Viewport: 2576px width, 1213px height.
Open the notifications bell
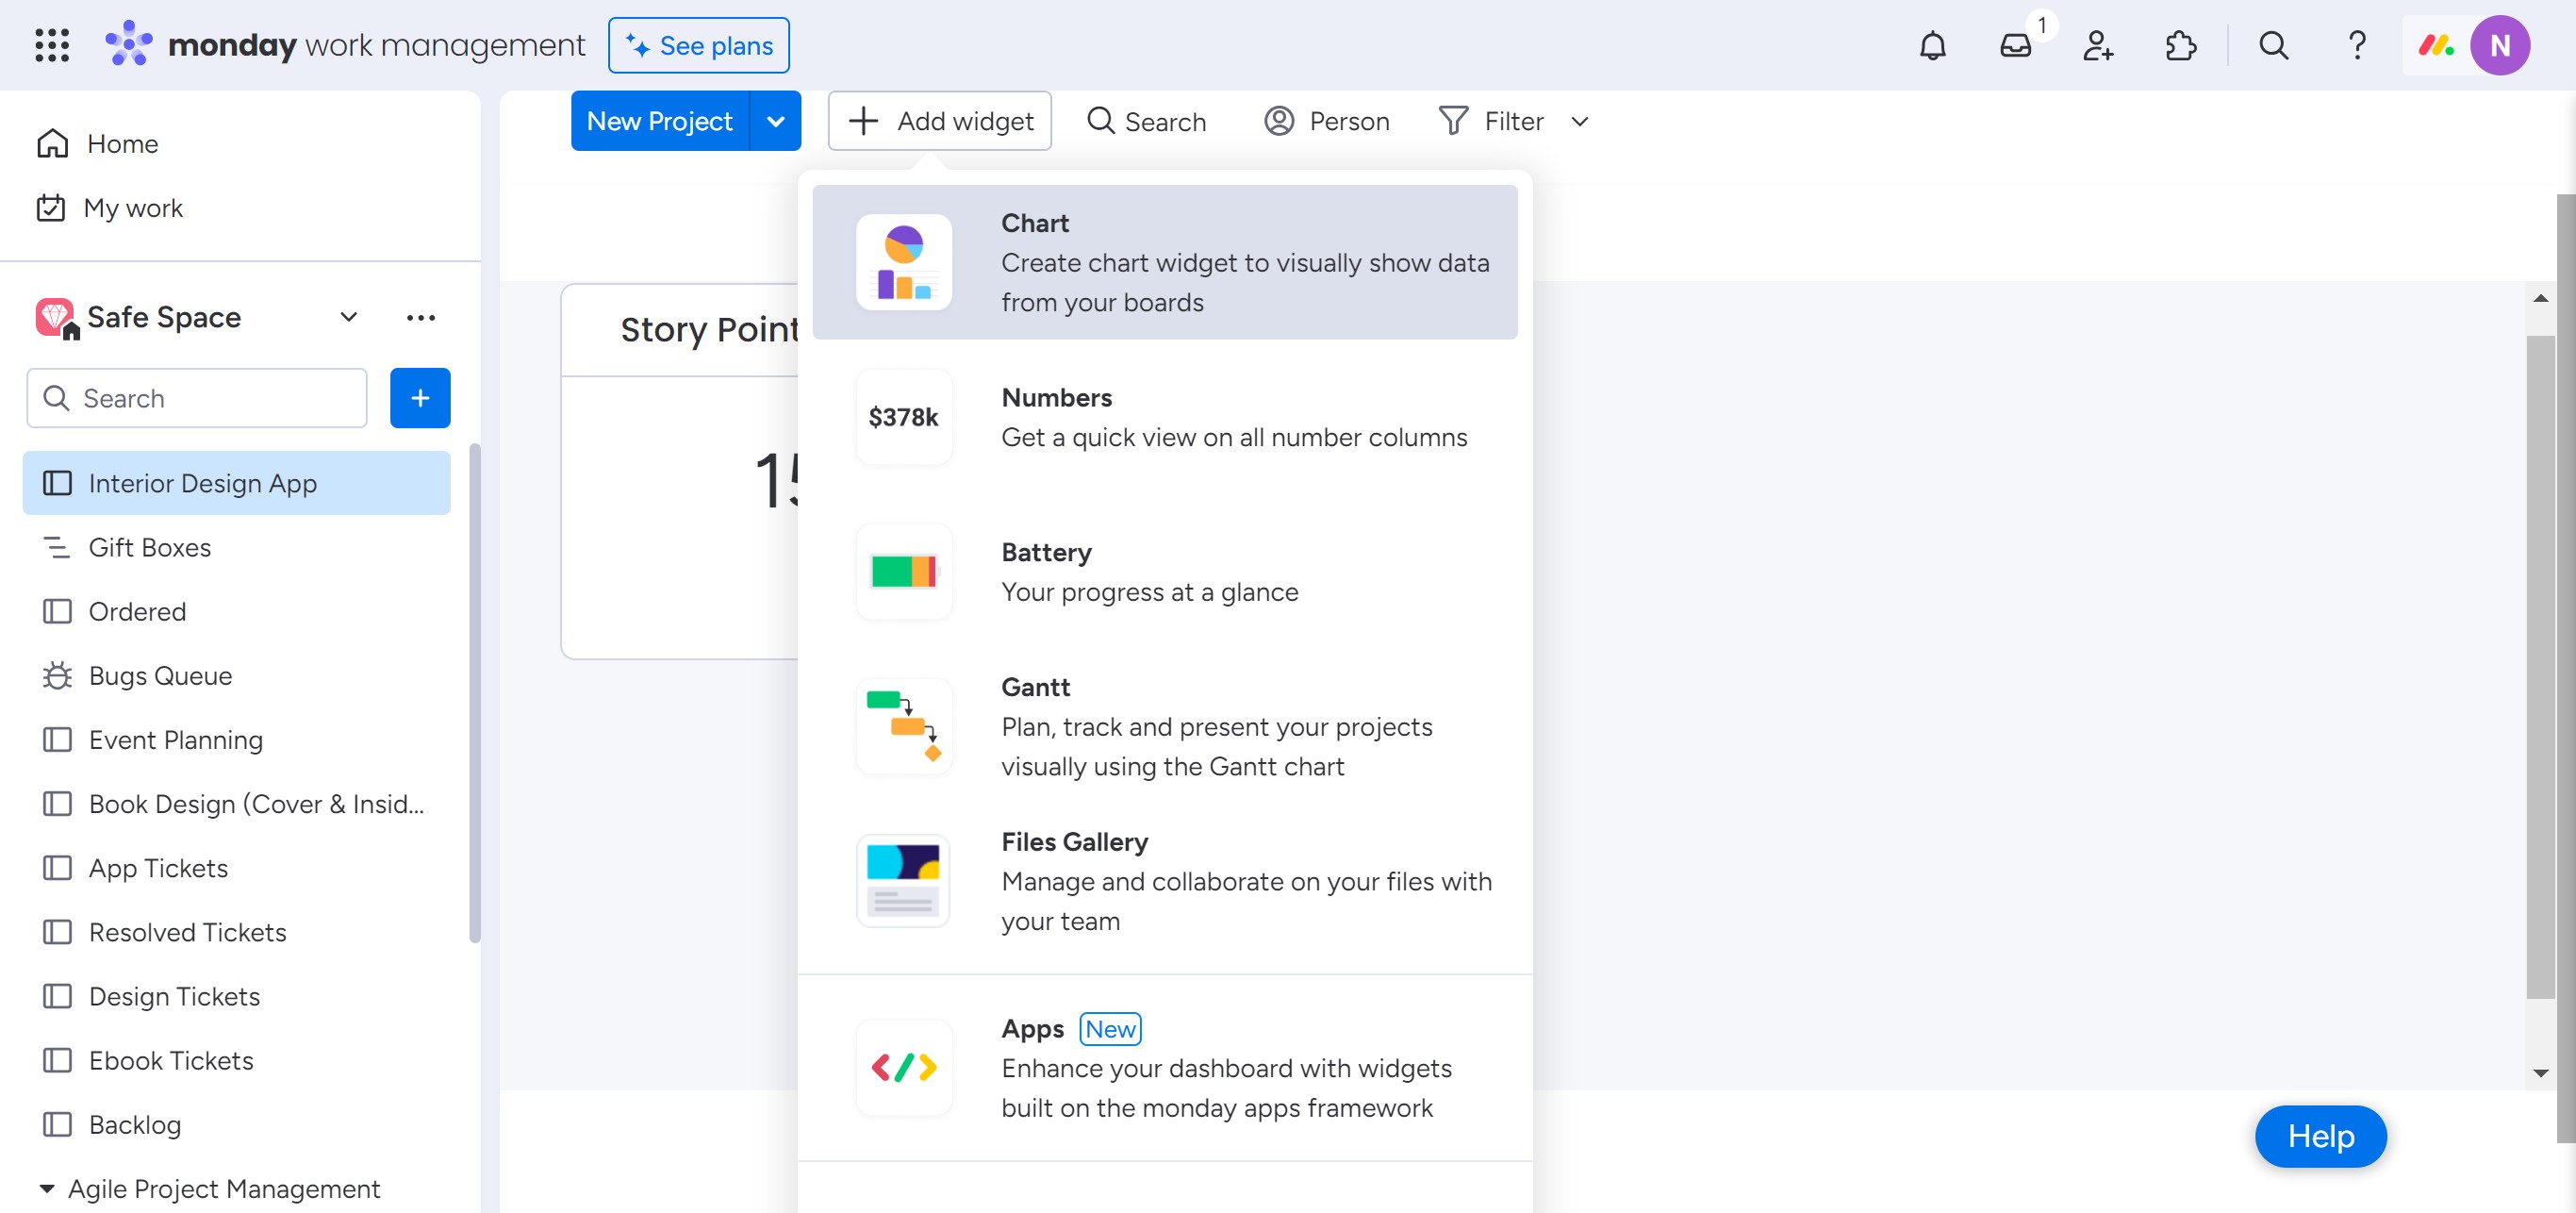(x=1932, y=46)
